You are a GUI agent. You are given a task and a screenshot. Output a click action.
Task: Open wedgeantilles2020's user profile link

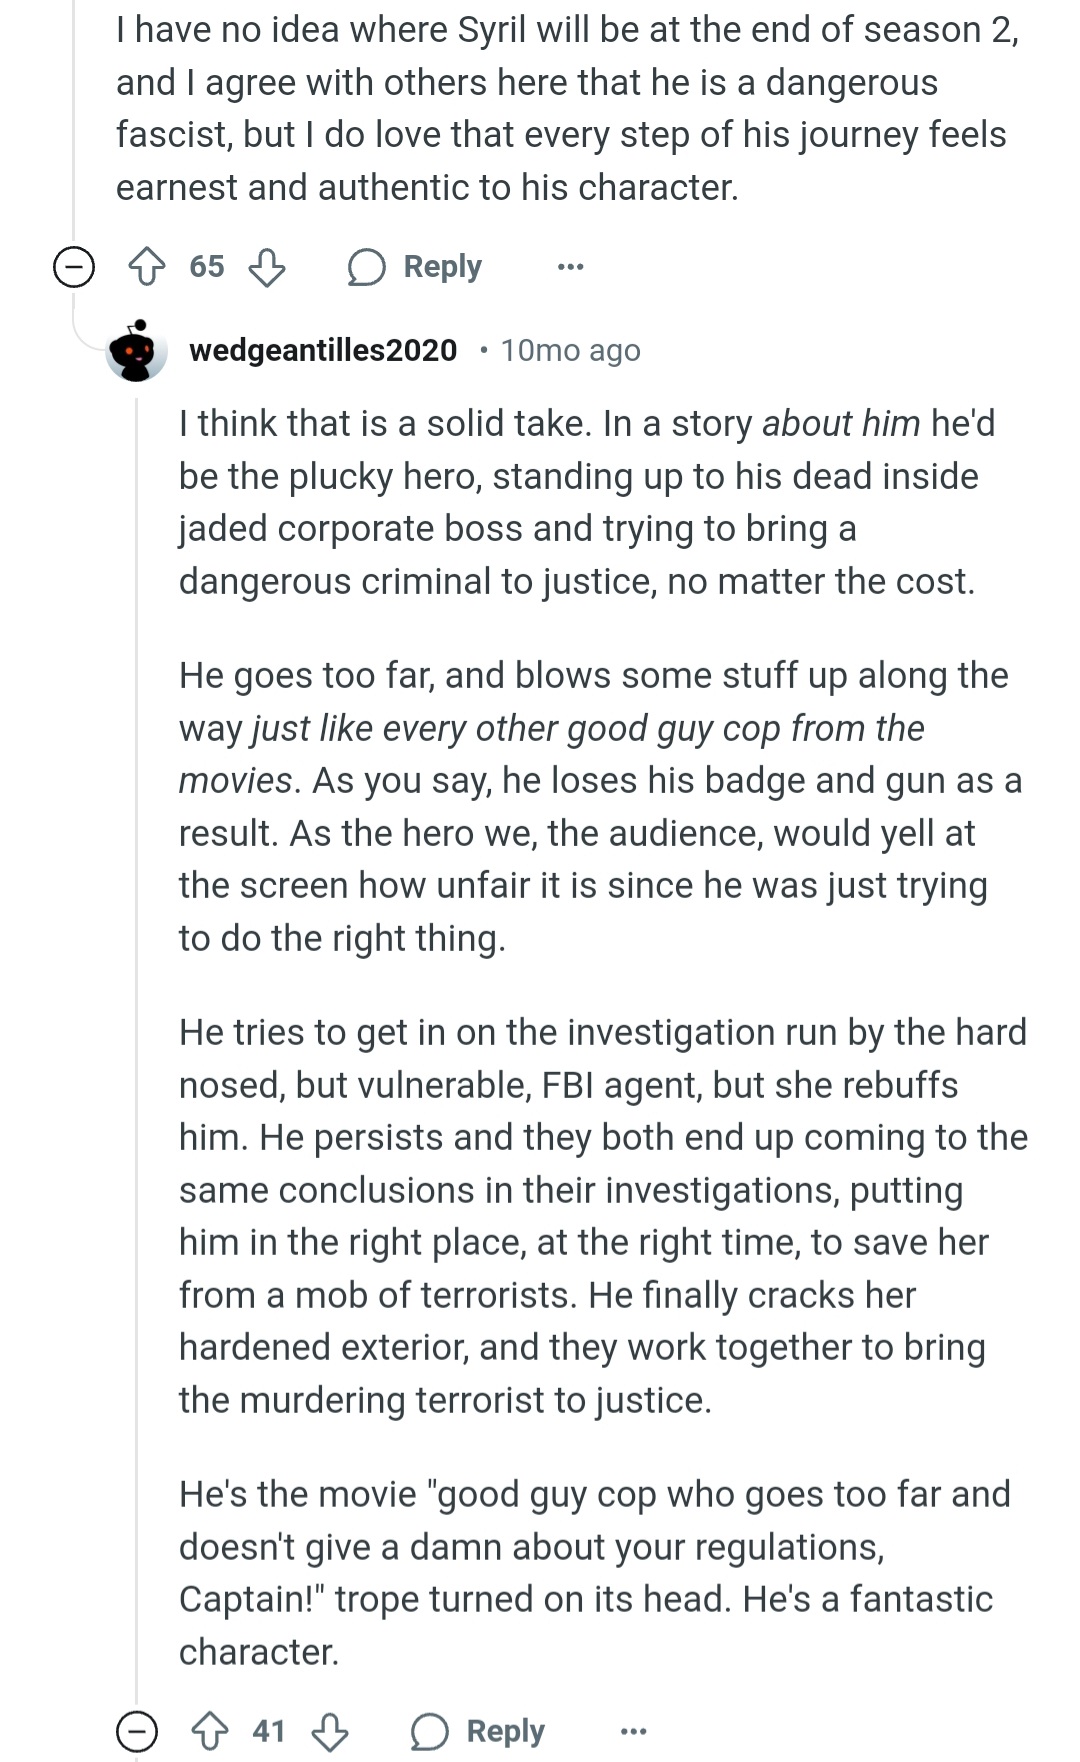point(322,350)
